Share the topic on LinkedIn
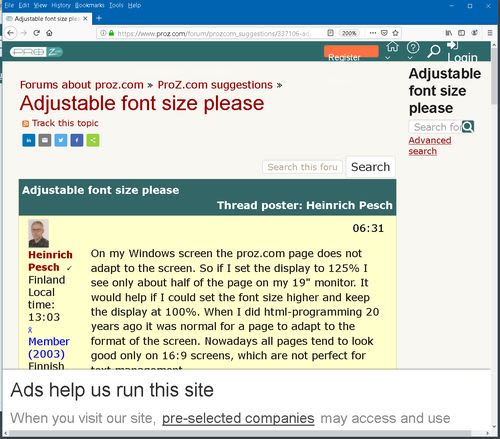Image resolution: width=500 pixels, height=439 pixels. 29,140
